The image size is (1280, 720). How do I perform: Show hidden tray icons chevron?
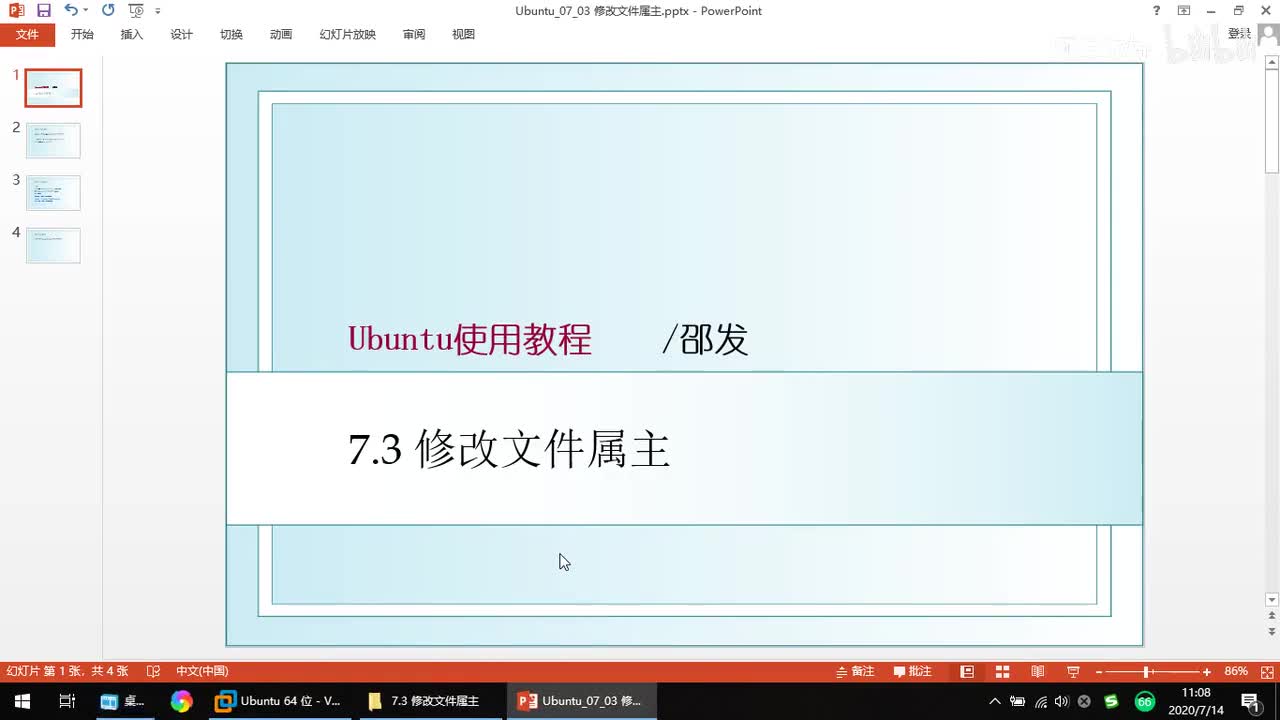pyautogui.click(x=995, y=701)
